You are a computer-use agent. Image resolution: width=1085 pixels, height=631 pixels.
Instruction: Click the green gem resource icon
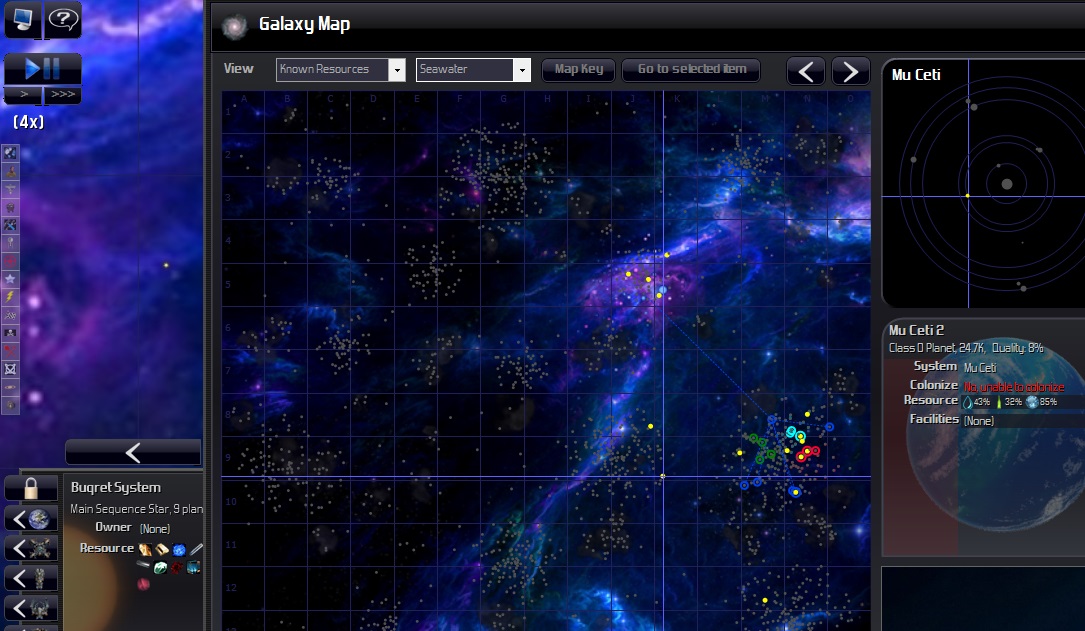[161, 567]
